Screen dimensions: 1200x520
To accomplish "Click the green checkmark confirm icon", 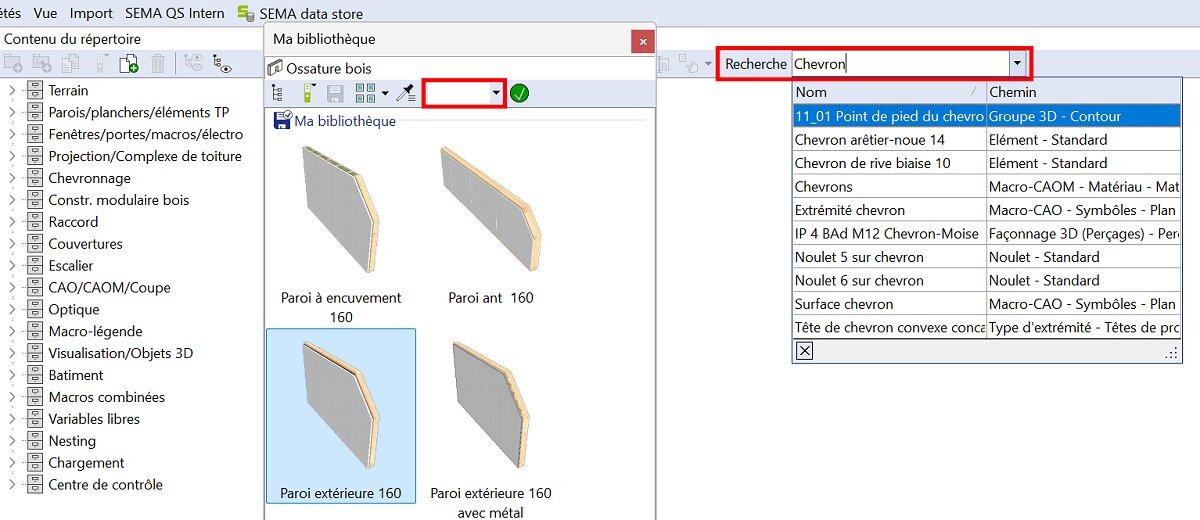I will coord(519,93).
